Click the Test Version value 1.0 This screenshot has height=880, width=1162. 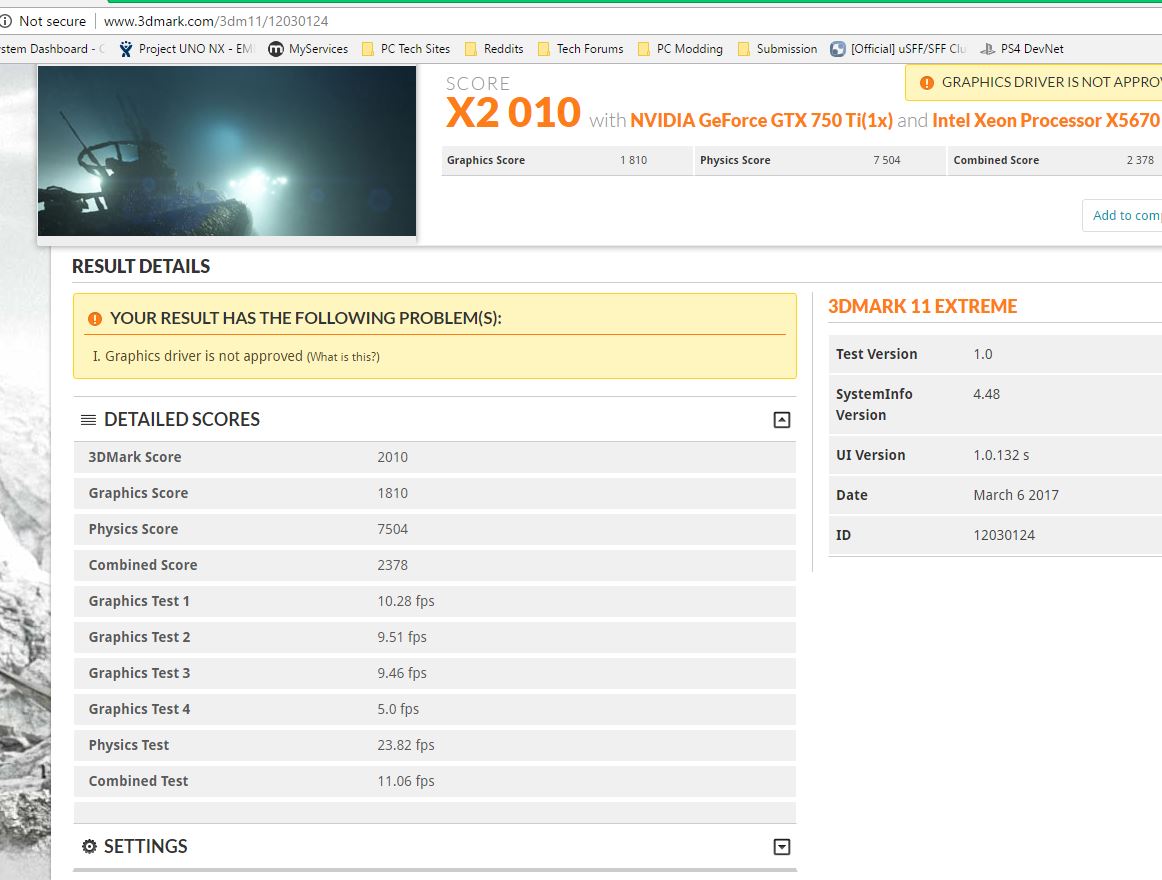tap(983, 354)
